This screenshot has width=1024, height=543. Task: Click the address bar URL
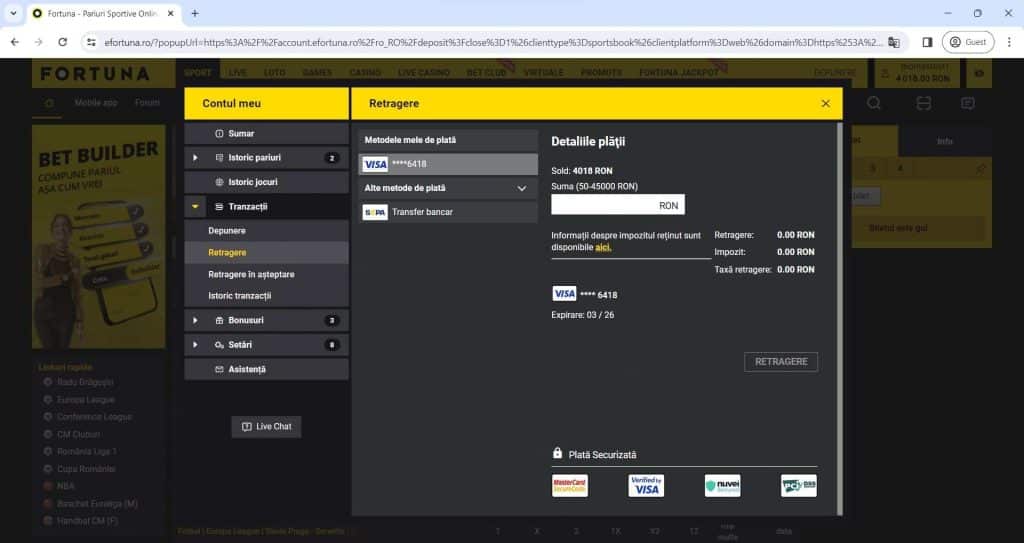coord(494,42)
